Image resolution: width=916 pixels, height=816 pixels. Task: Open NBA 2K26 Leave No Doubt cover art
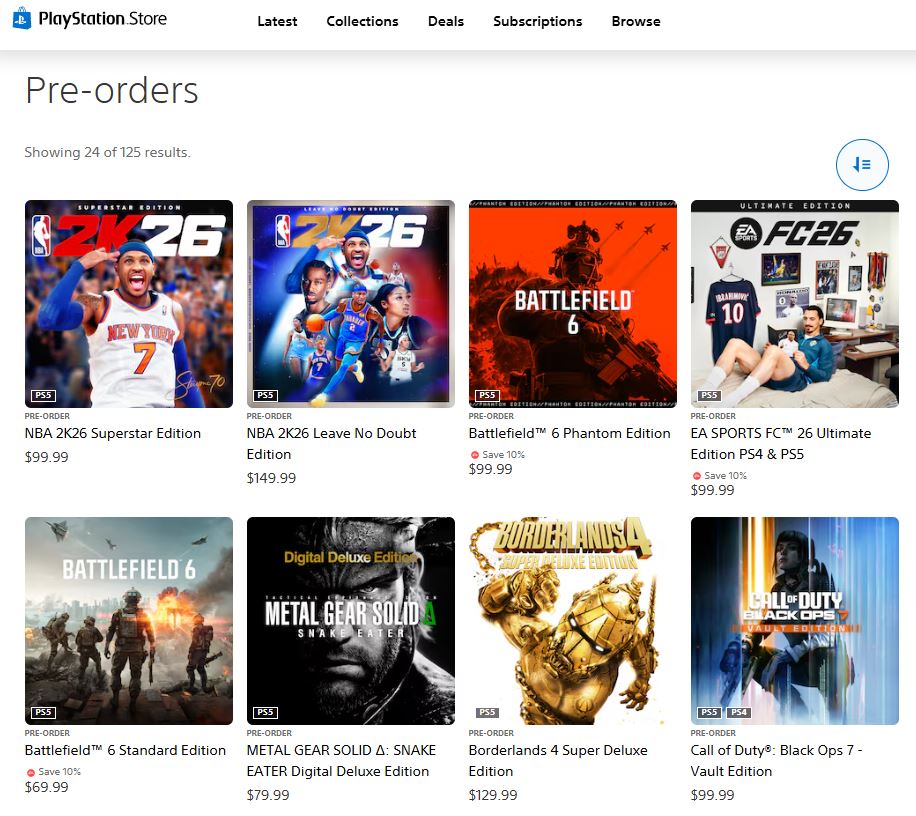[x=351, y=304]
